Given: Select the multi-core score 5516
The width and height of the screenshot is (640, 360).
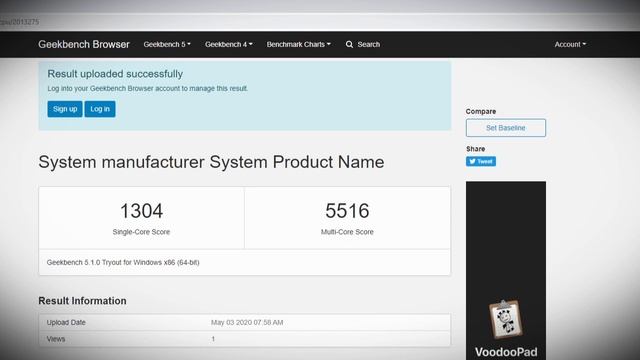Looking at the screenshot, I should click(347, 211).
